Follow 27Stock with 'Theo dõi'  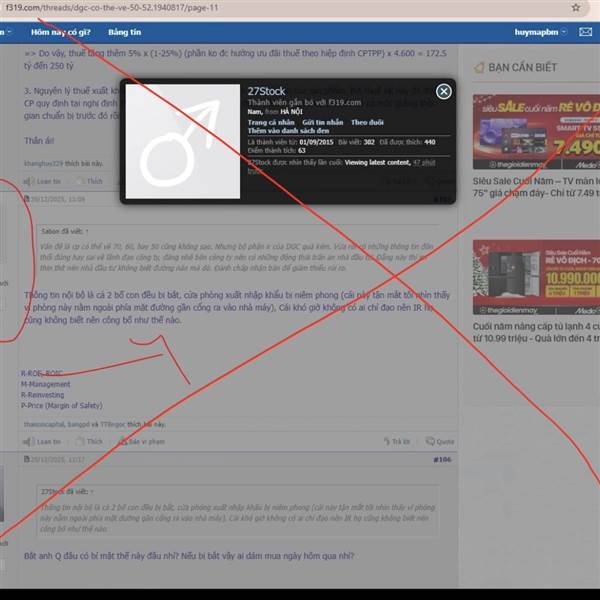click(367, 122)
